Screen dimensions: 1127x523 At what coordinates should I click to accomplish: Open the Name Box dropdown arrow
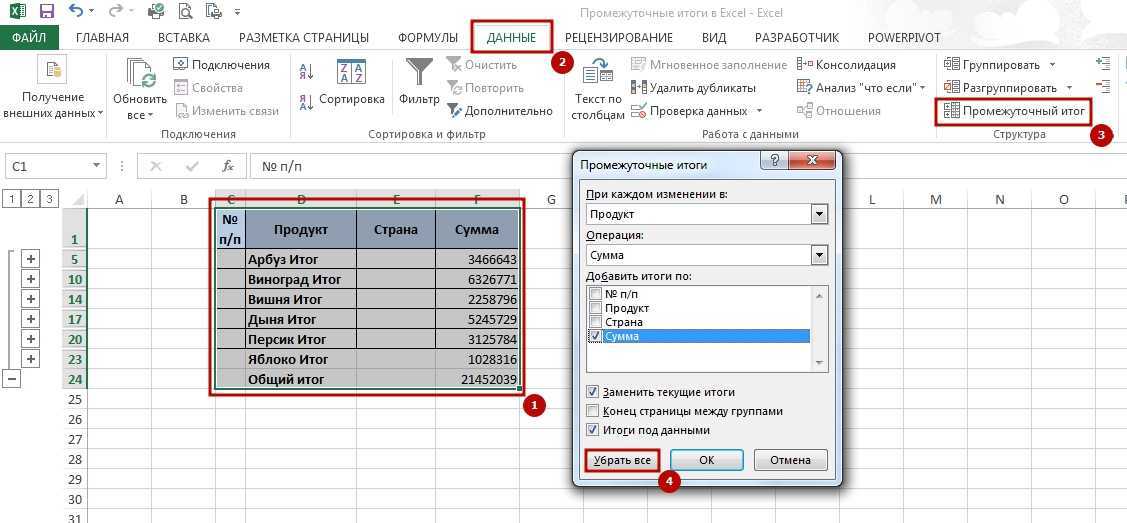pyautogui.click(x=96, y=166)
